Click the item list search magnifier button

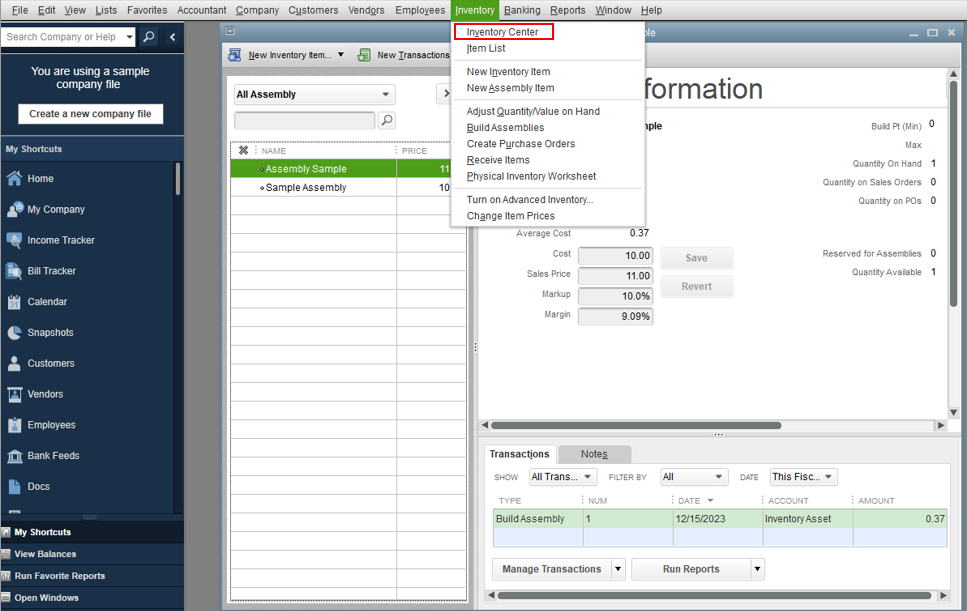point(387,120)
